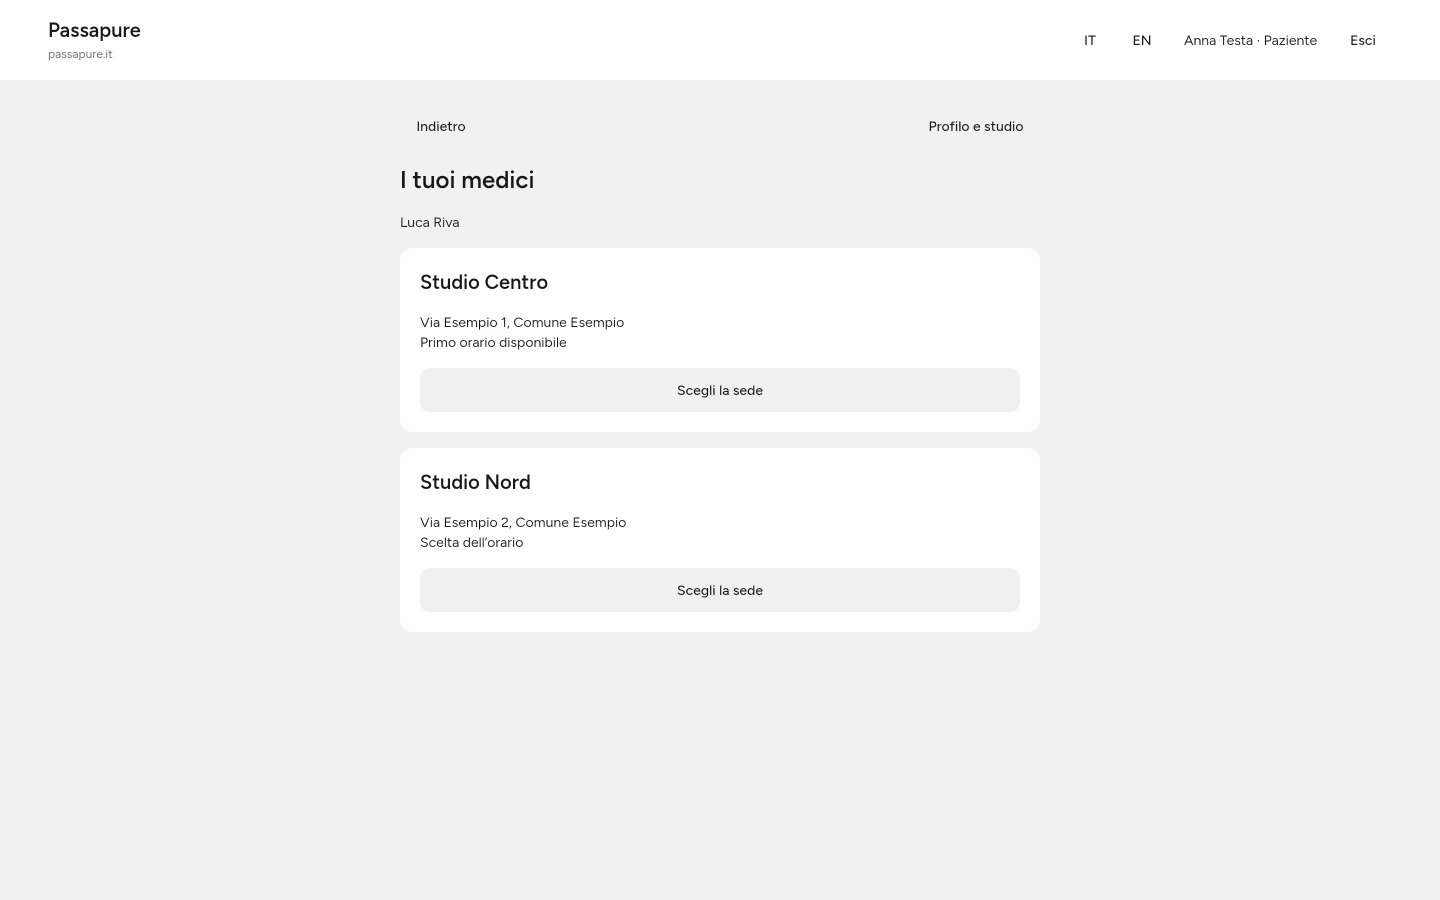Choose Studio Centro with Scegli la sede

720,390
